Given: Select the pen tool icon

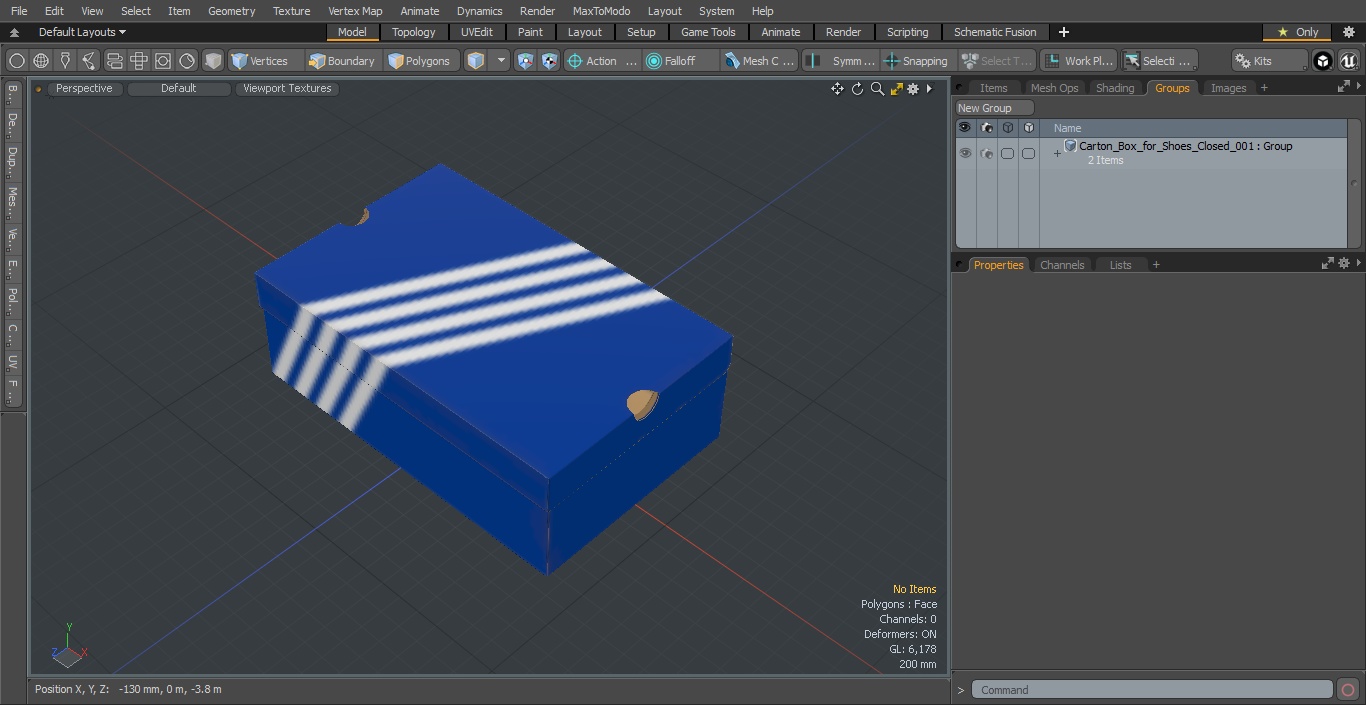Looking at the screenshot, I should point(65,61).
